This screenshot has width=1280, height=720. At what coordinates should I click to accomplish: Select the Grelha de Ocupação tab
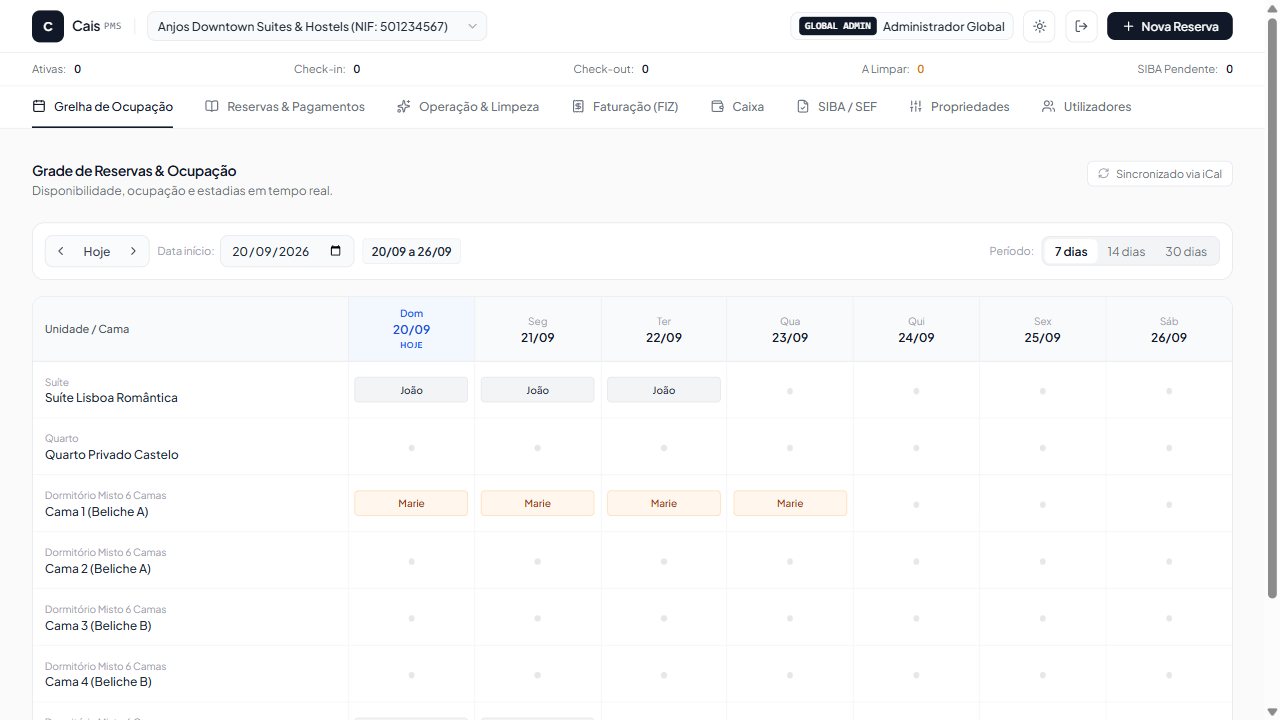[102, 106]
